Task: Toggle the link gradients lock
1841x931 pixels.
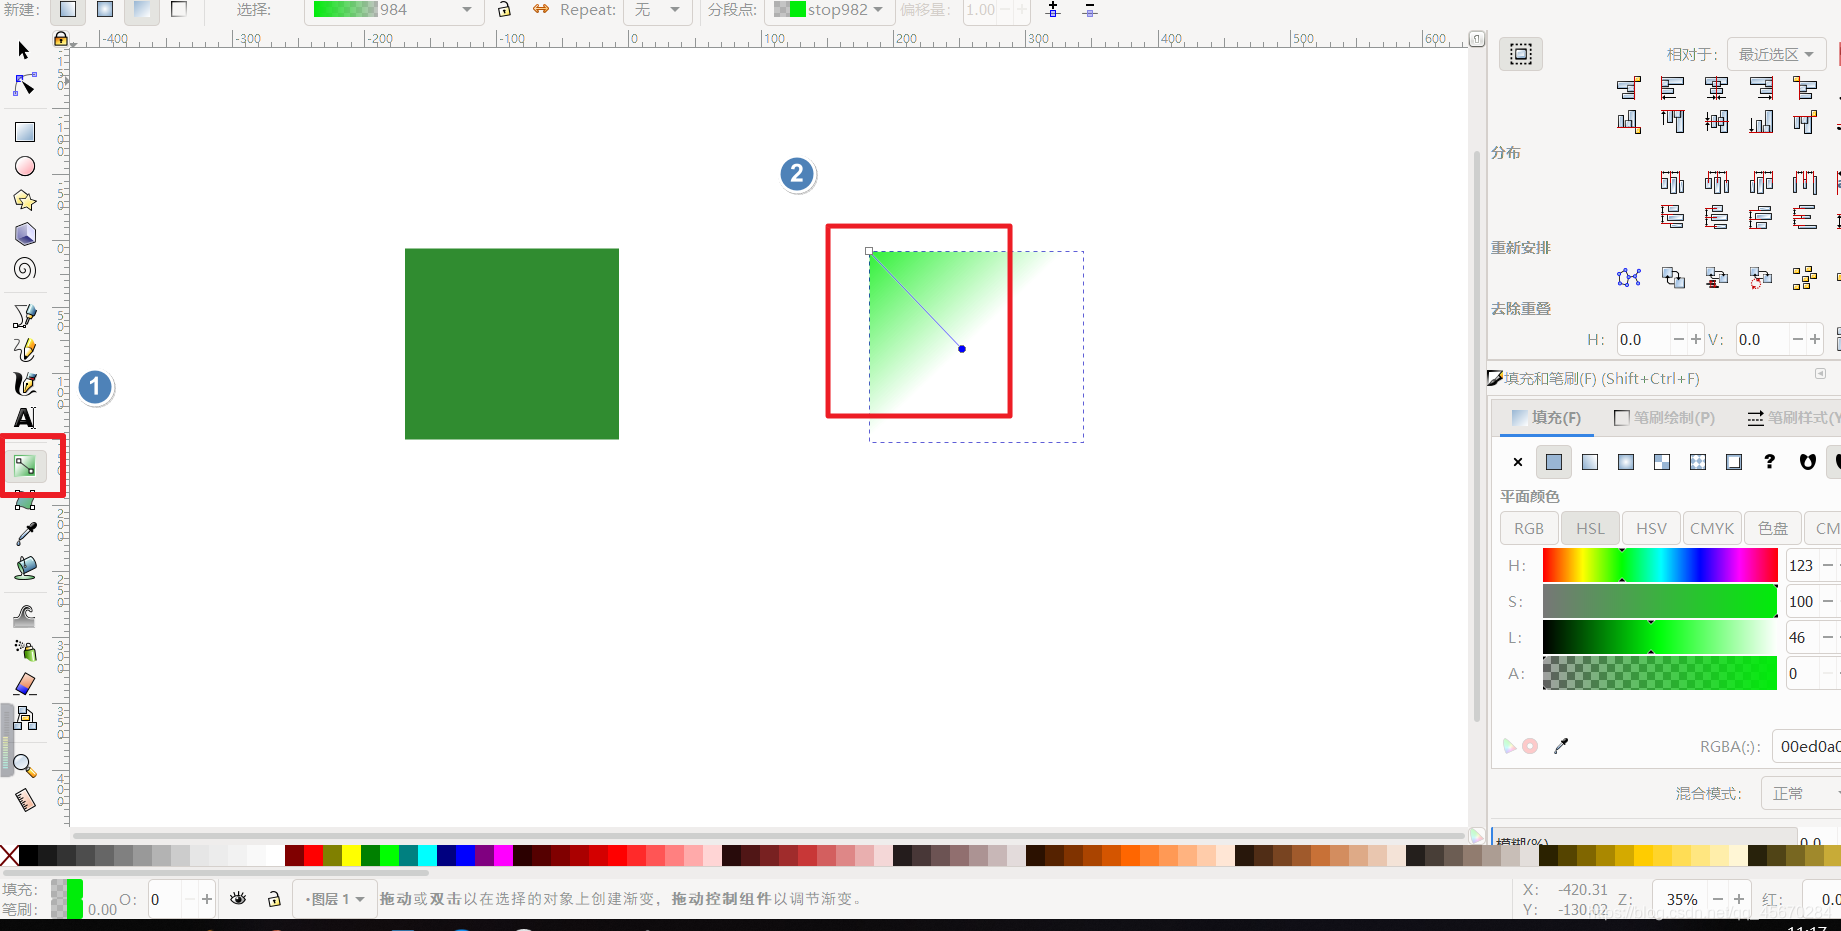Action: [x=504, y=10]
